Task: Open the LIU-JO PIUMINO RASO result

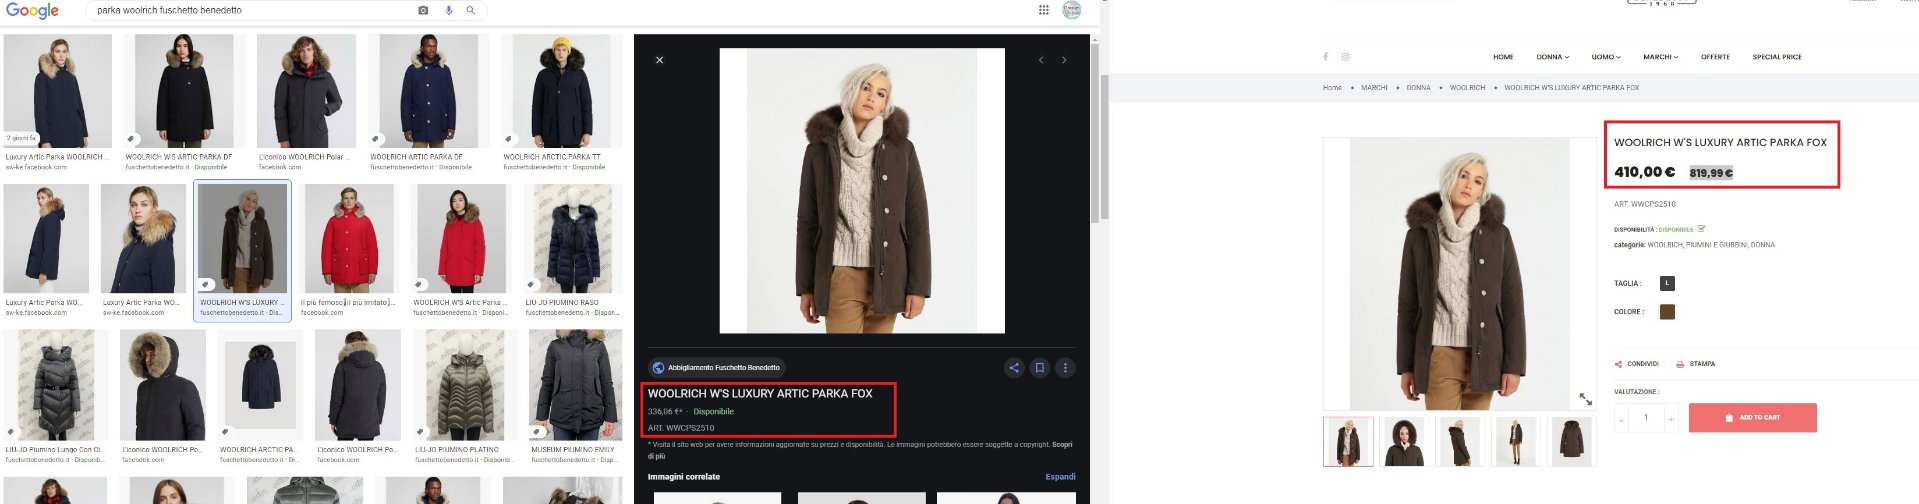Action: tap(573, 238)
